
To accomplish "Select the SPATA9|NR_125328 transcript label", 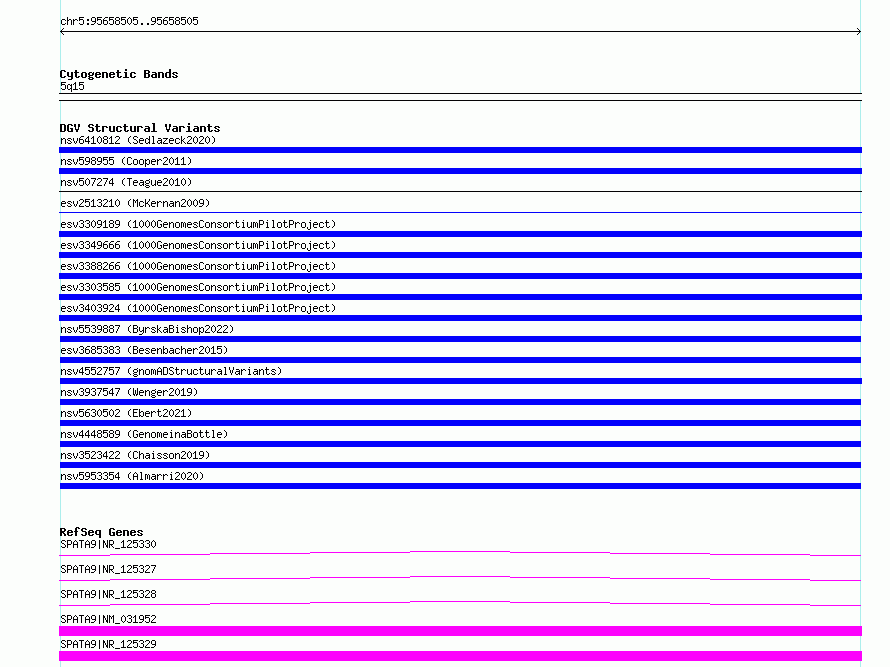I will click(108, 594).
